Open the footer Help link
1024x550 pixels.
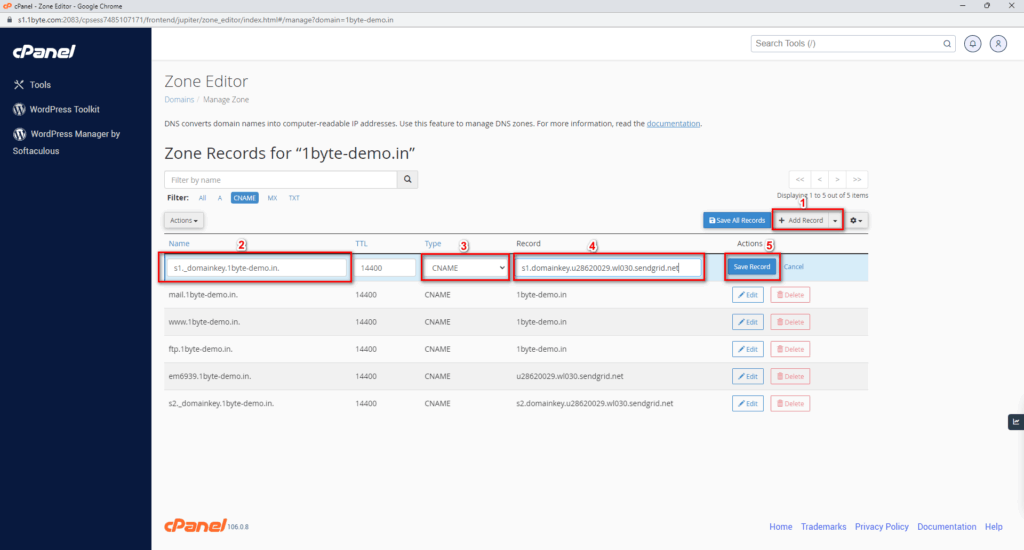993,527
